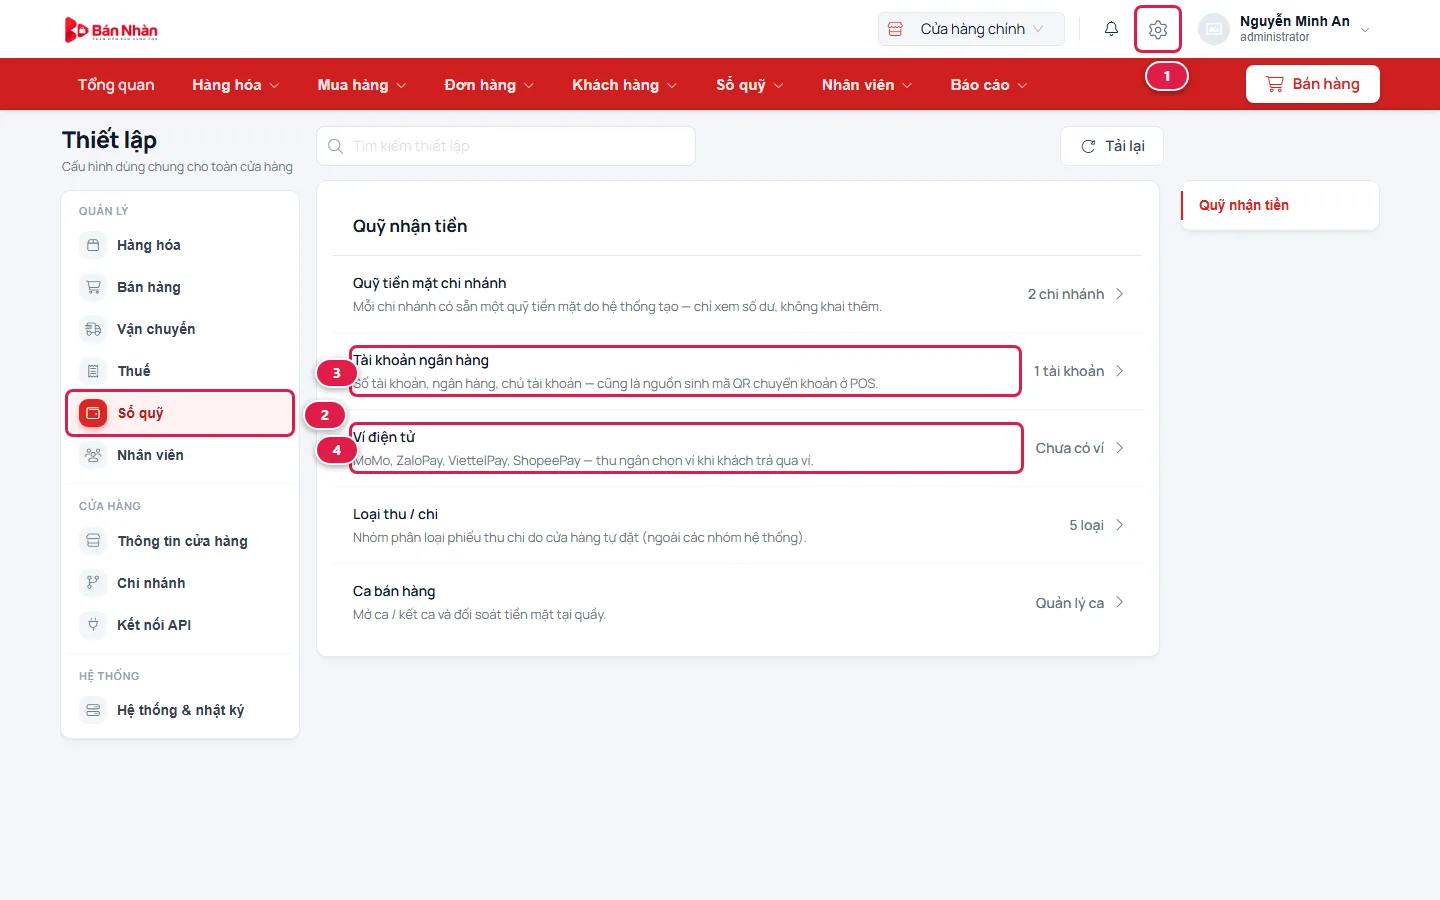Click the user avatar image
This screenshot has width=1440, height=900.
coord(1213,29)
